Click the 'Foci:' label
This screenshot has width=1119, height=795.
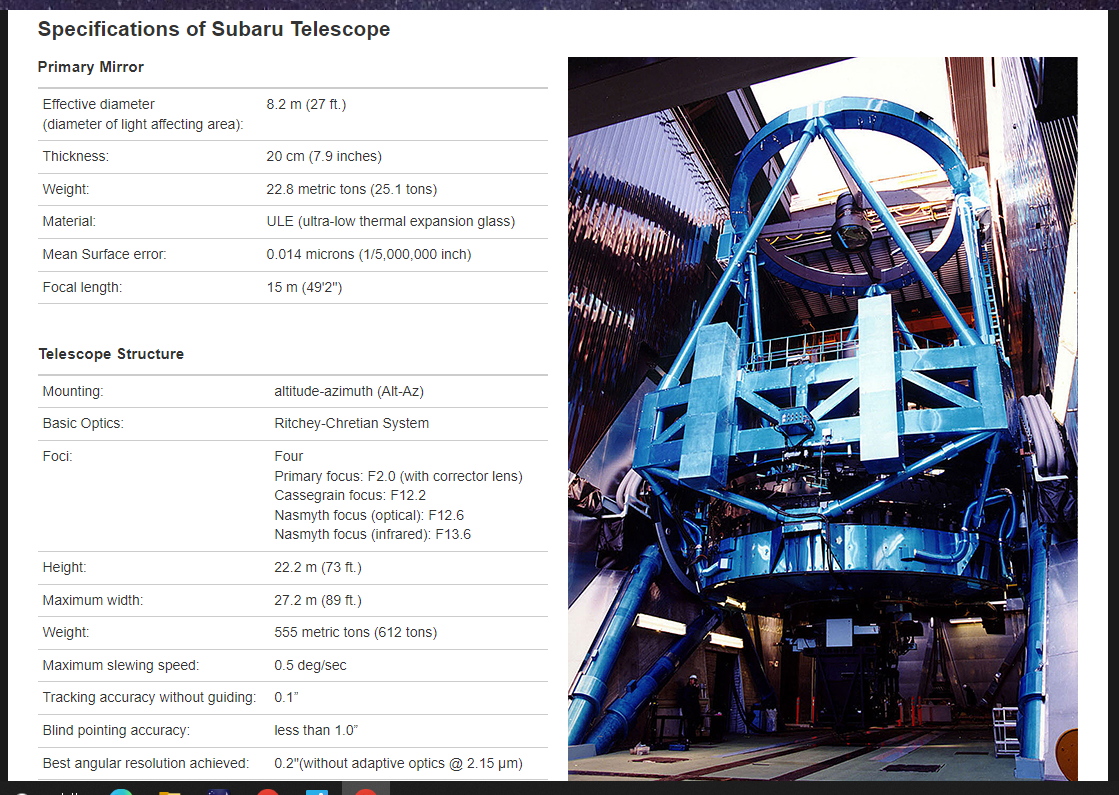(x=57, y=456)
